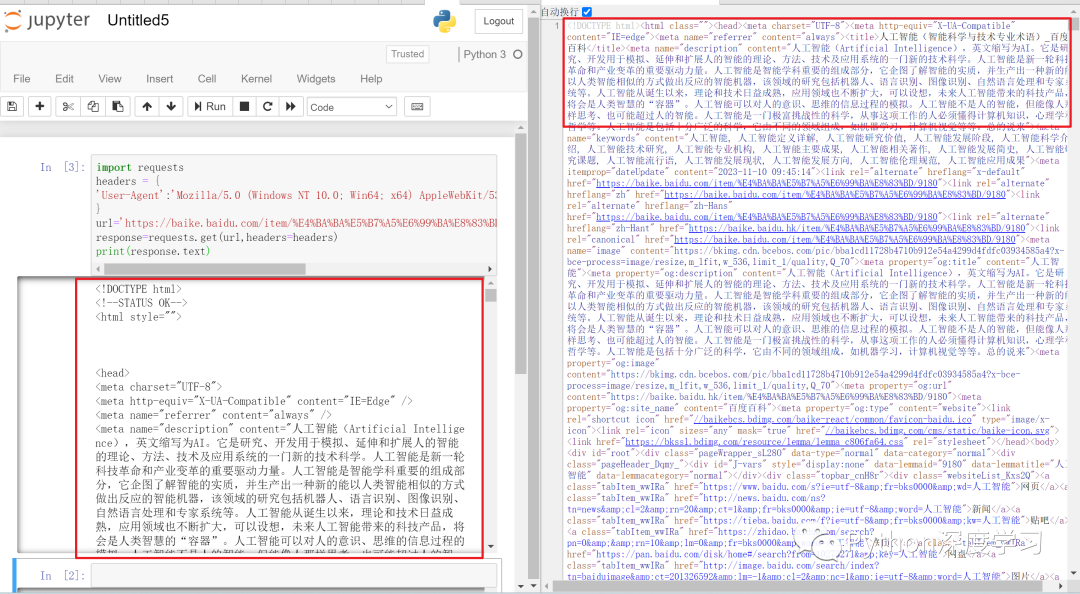Click the print(response.text) code line
This screenshot has width=1080, height=594.
(x=152, y=252)
